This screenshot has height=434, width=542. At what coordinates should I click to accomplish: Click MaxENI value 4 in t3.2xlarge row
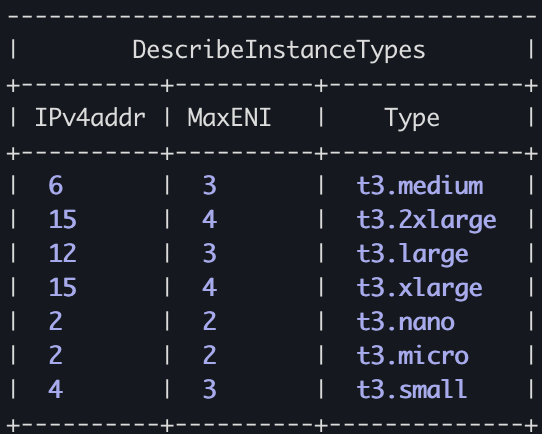pyautogui.click(x=209, y=219)
